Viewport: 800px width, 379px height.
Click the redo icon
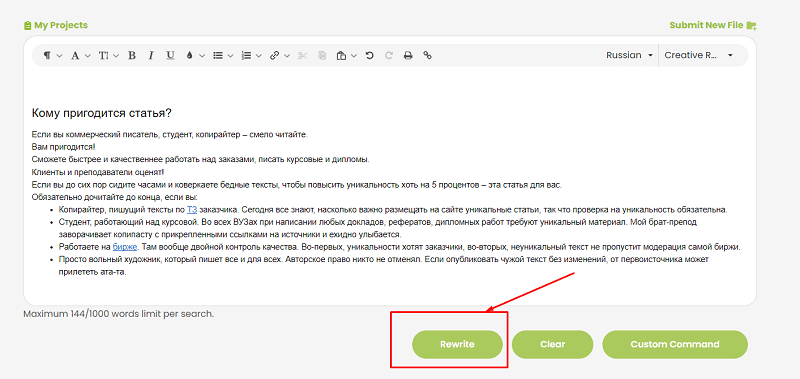point(389,56)
